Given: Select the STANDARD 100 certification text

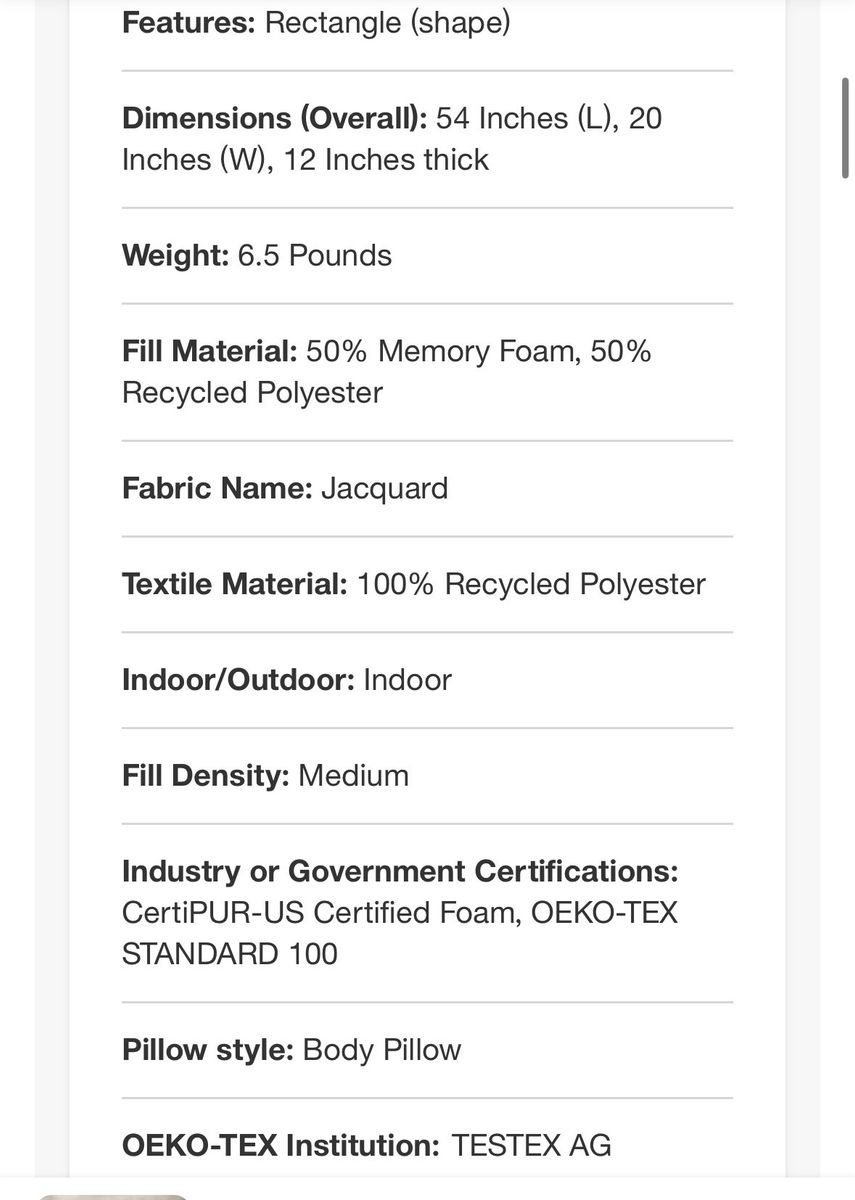Looking at the screenshot, I should coord(230,953).
